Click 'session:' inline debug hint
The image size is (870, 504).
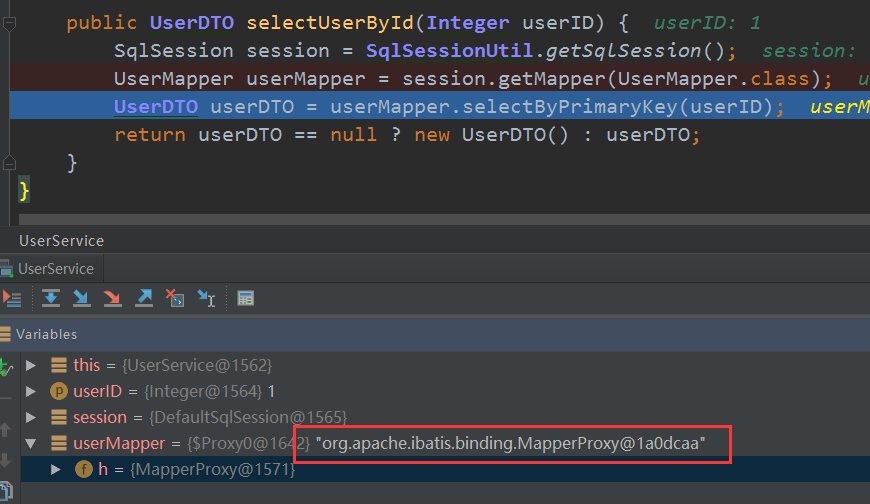pyautogui.click(x=809, y=51)
